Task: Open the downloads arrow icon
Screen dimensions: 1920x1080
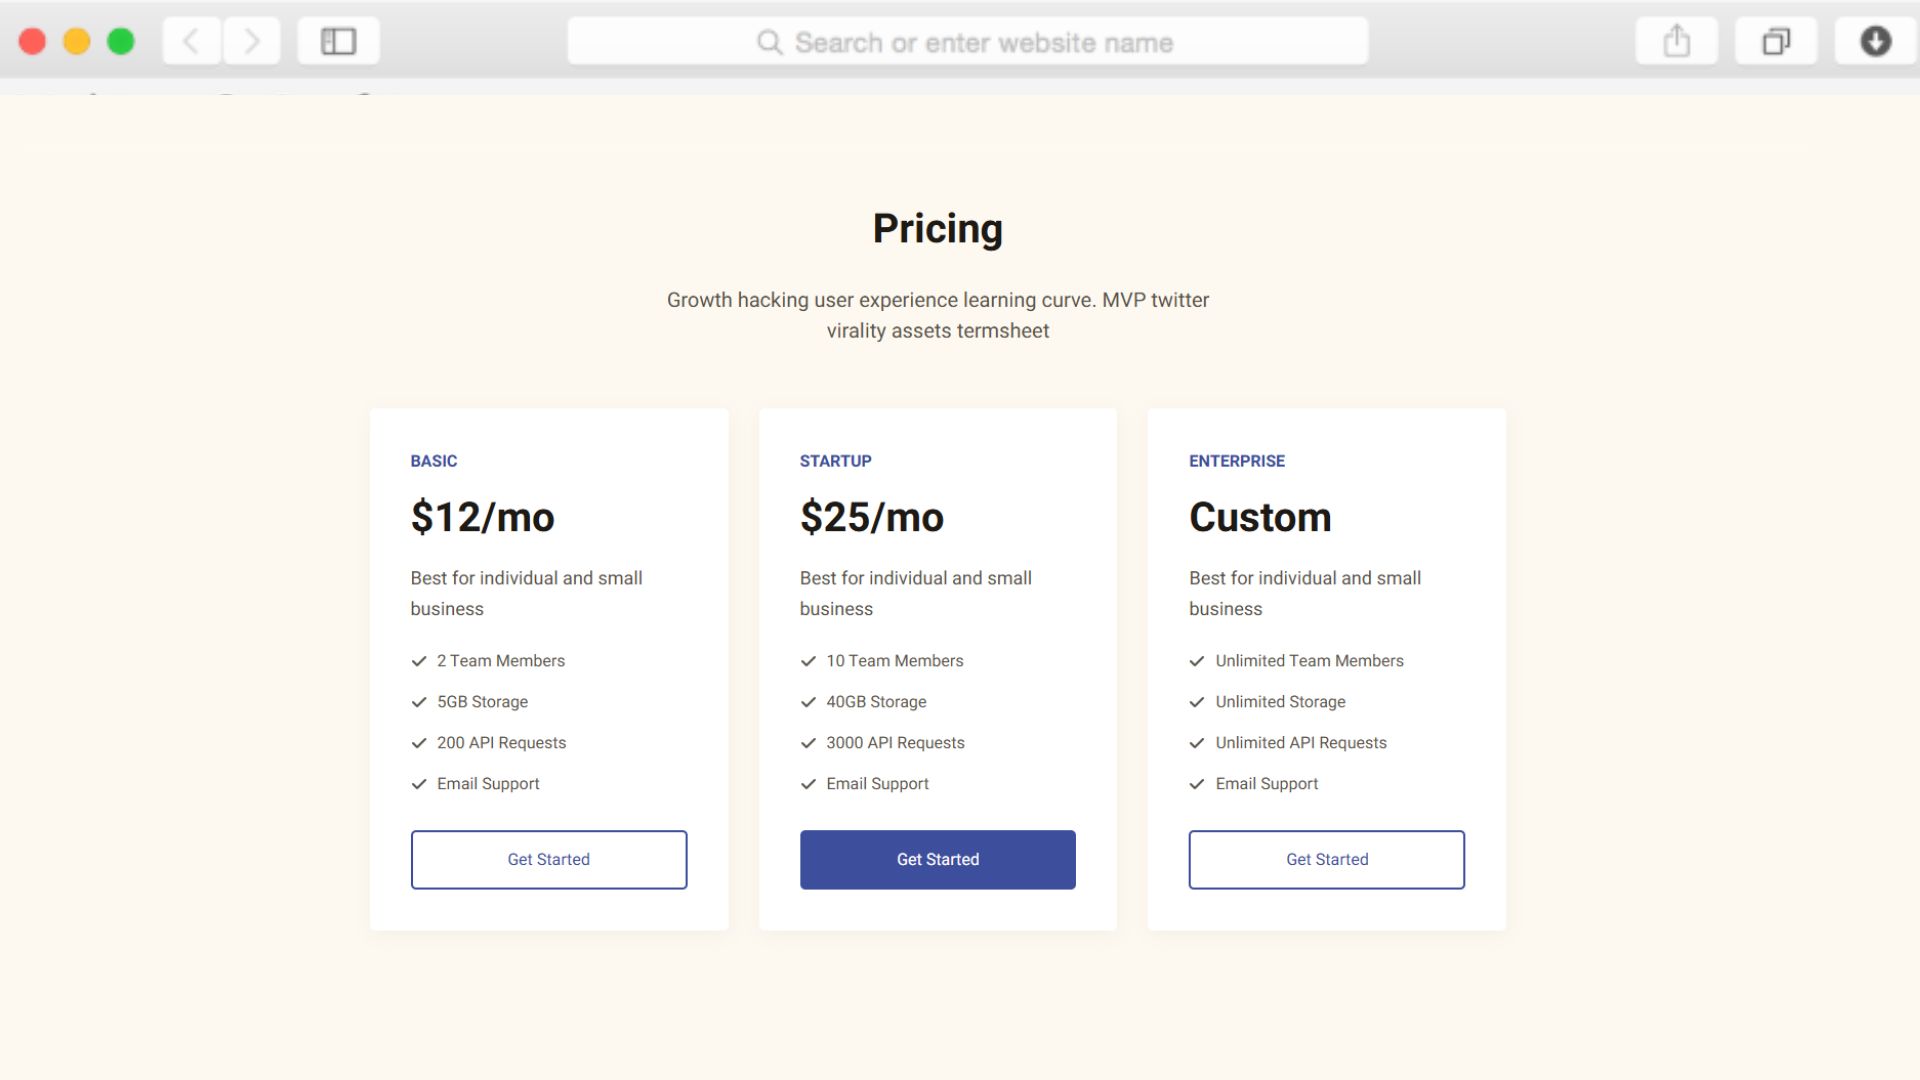Action: tap(1875, 41)
